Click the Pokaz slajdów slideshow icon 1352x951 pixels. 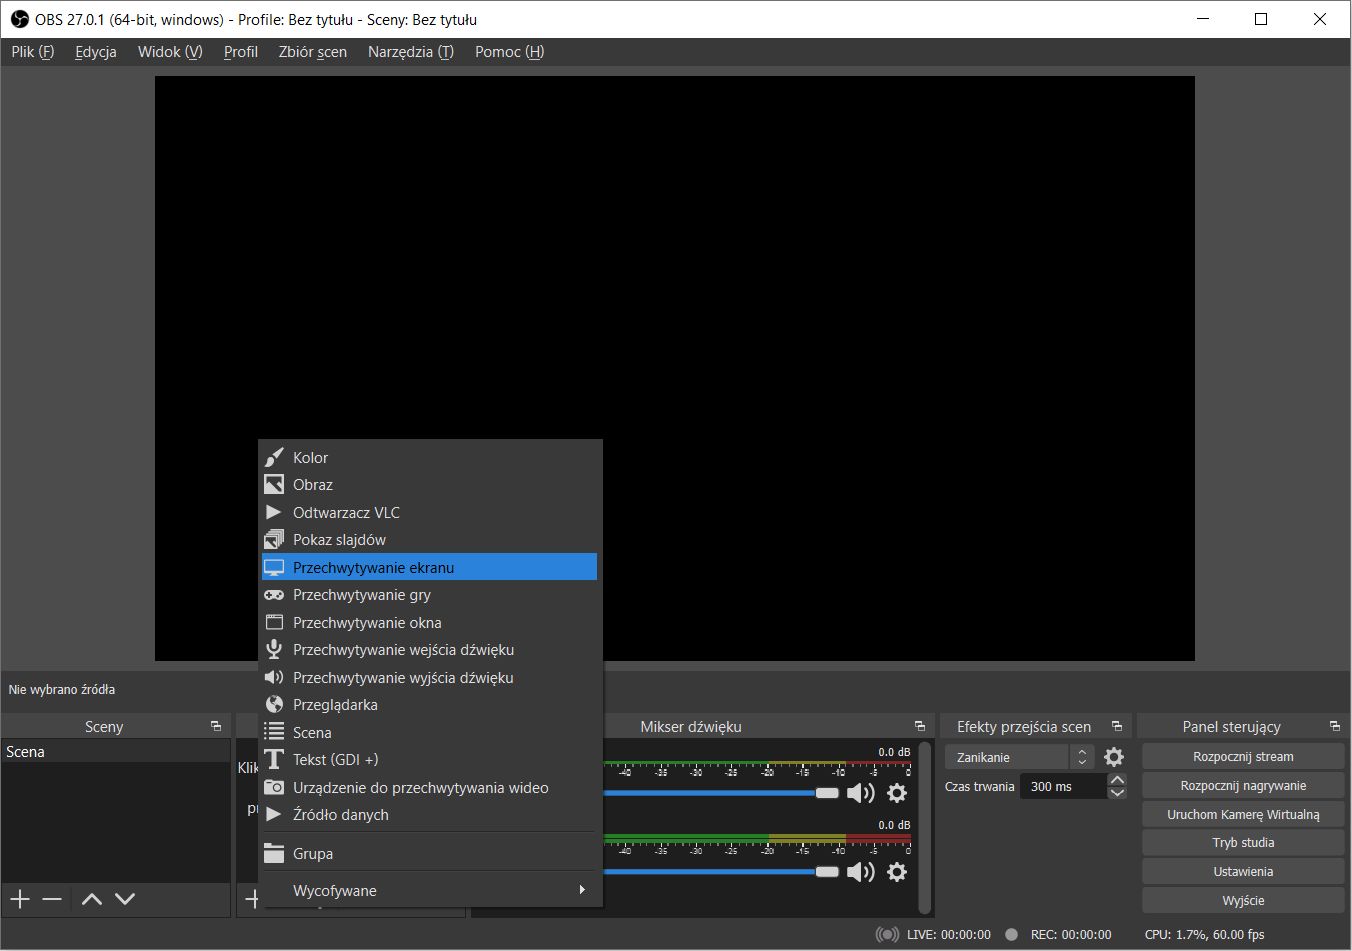click(273, 539)
